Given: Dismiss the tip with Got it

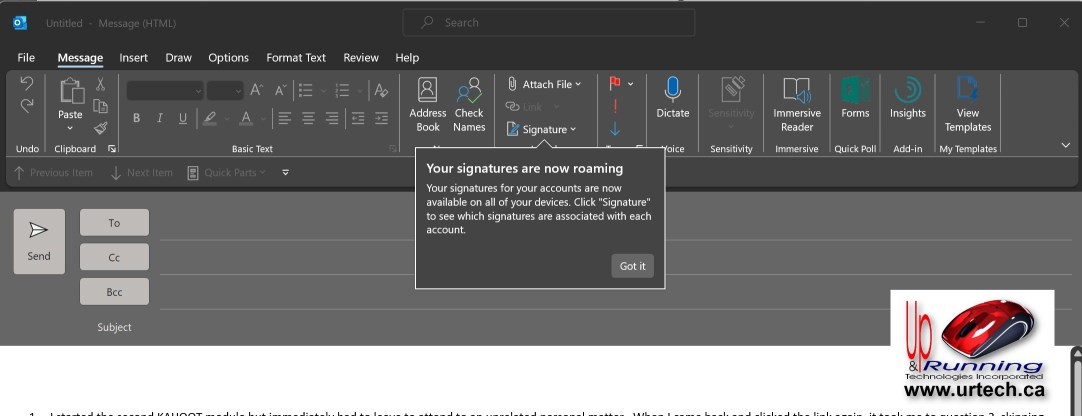Looking at the screenshot, I should click(x=632, y=266).
